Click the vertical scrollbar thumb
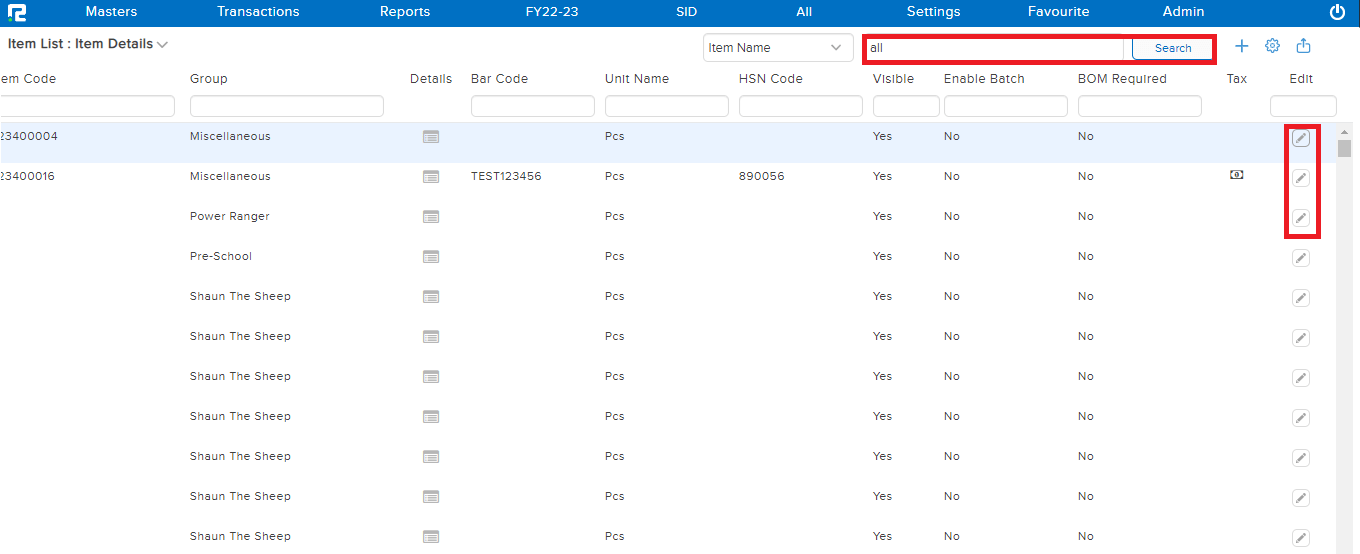This screenshot has height=554, width=1360. 1344,149
